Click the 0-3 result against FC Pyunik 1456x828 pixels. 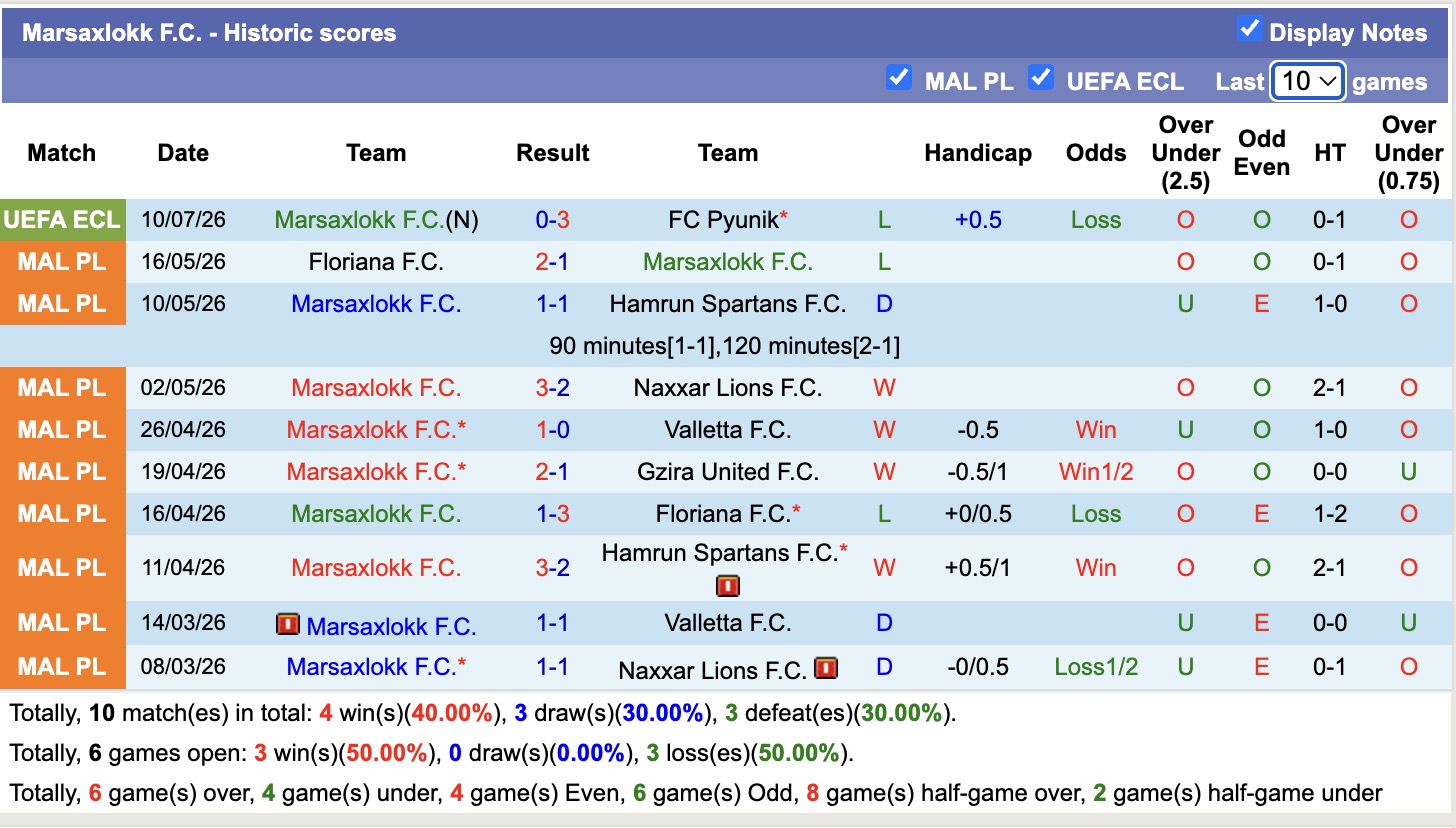click(552, 220)
